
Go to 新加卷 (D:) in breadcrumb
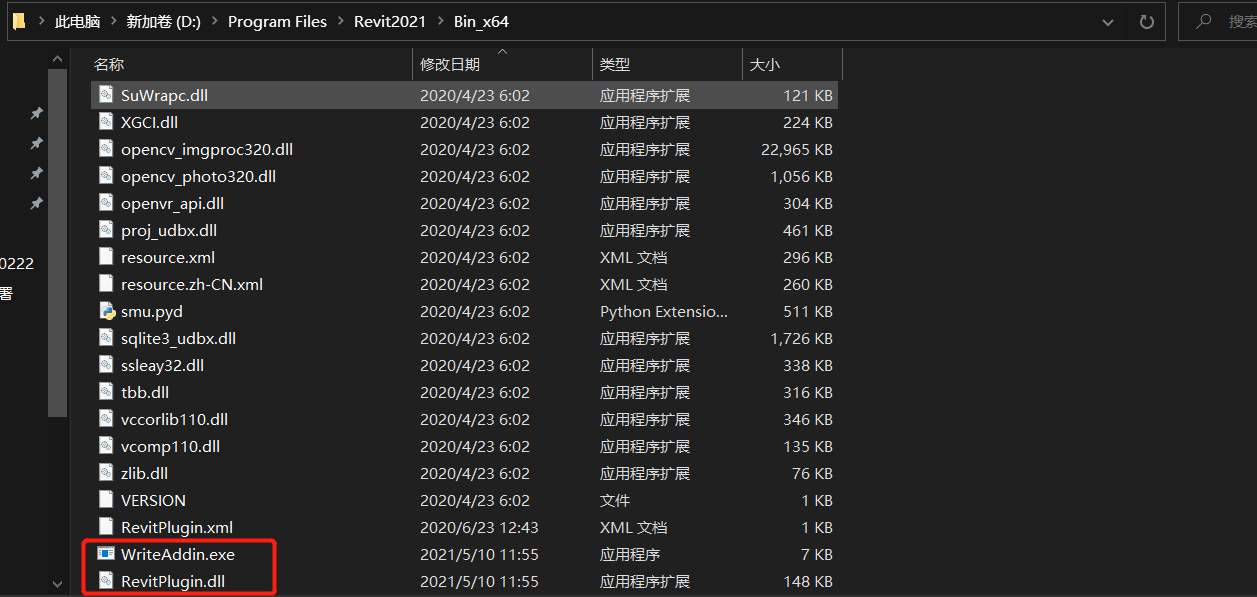(x=164, y=22)
